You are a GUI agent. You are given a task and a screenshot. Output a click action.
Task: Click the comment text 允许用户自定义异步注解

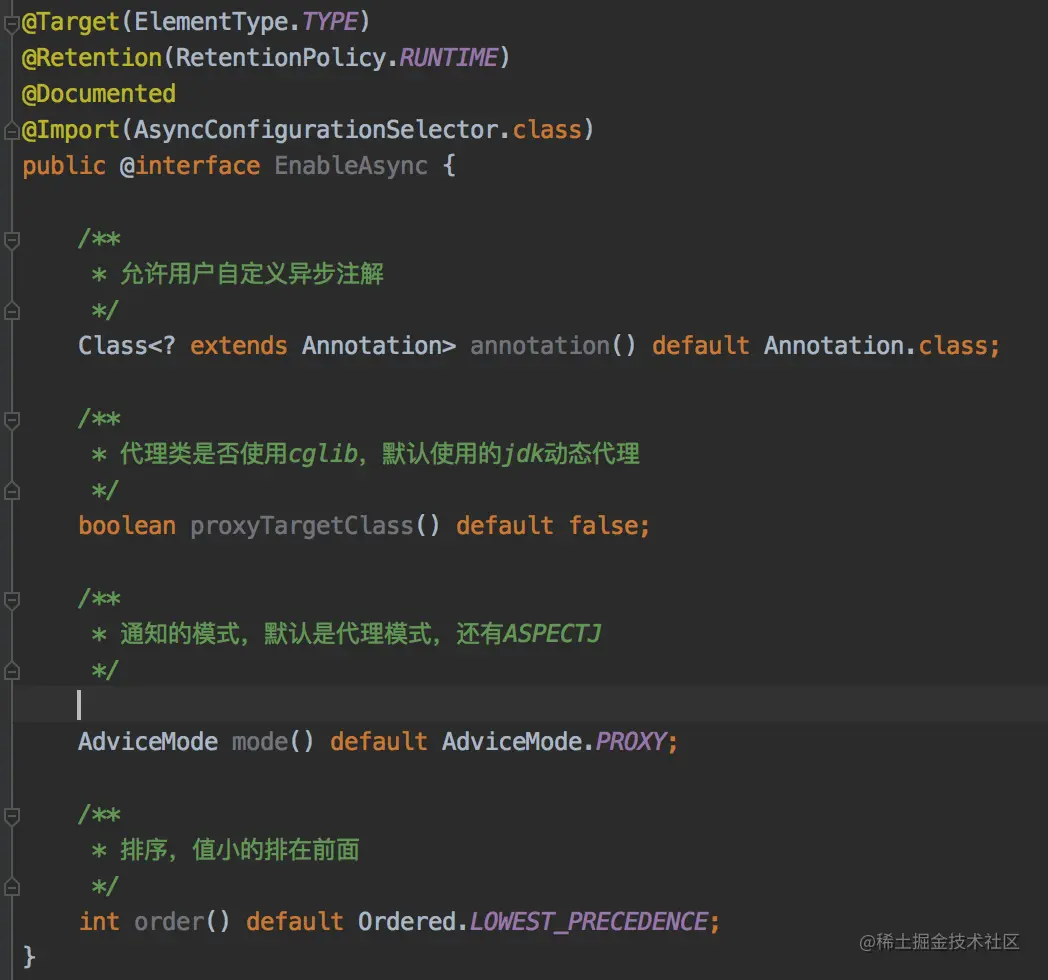[x=252, y=274]
